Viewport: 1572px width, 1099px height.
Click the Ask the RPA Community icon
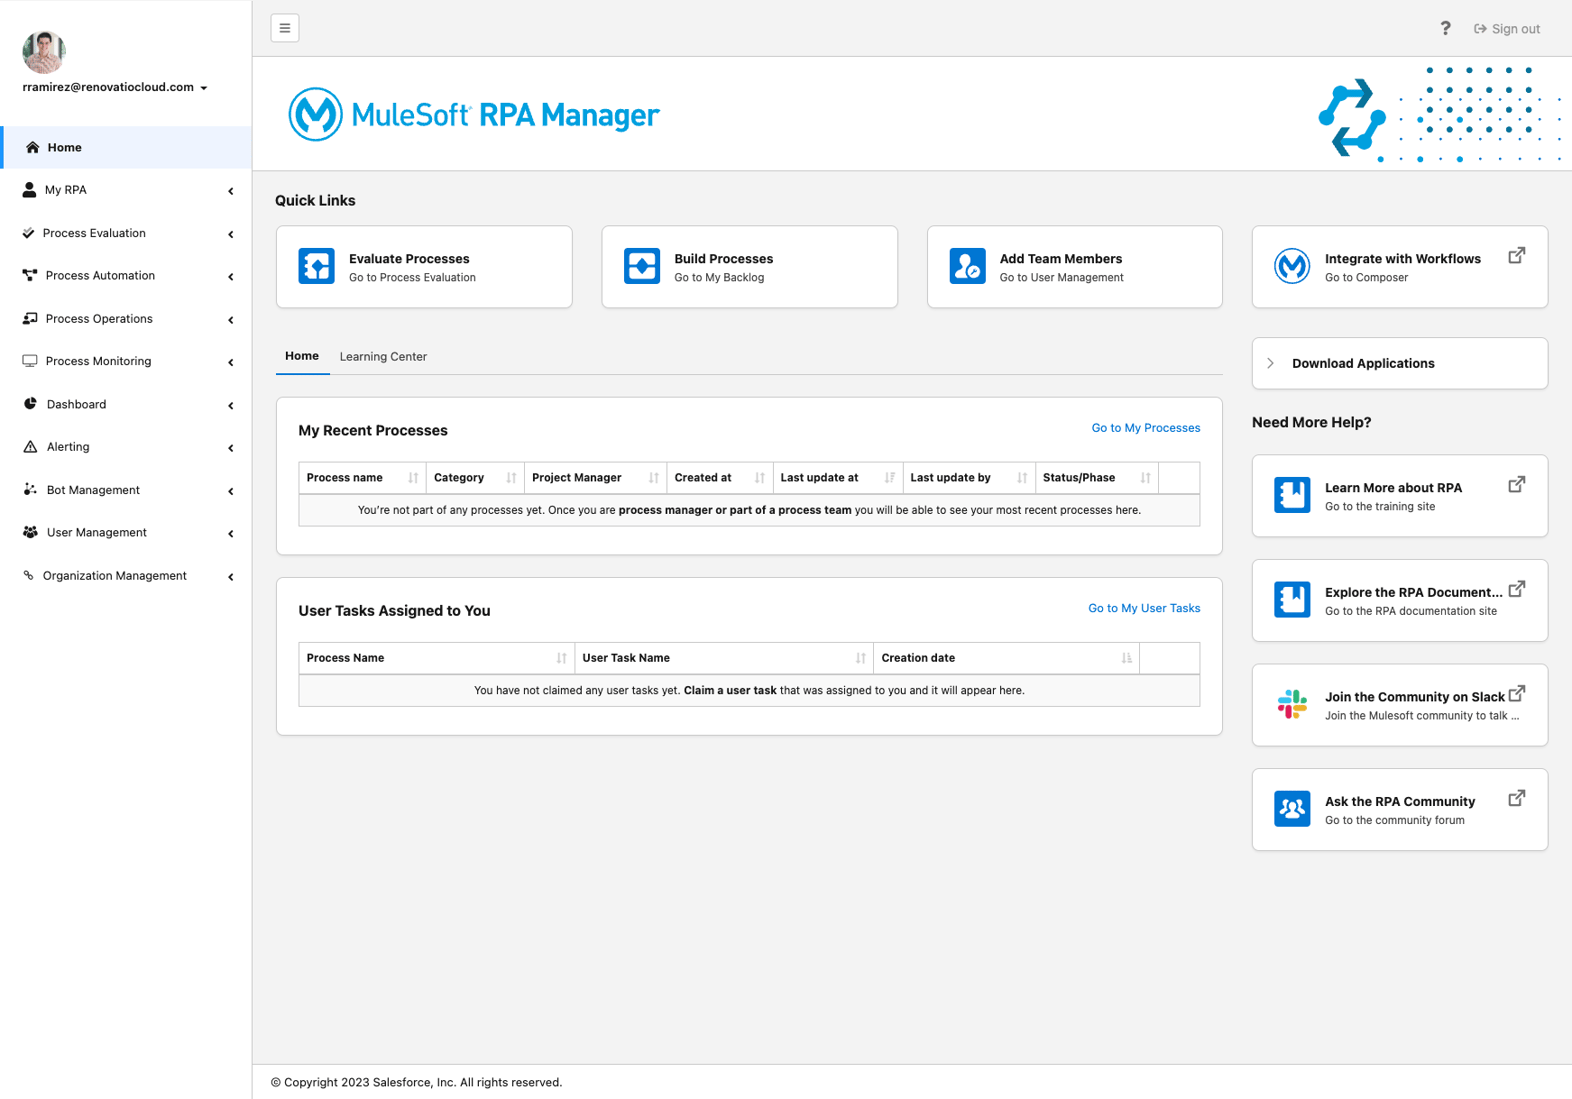(1292, 809)
